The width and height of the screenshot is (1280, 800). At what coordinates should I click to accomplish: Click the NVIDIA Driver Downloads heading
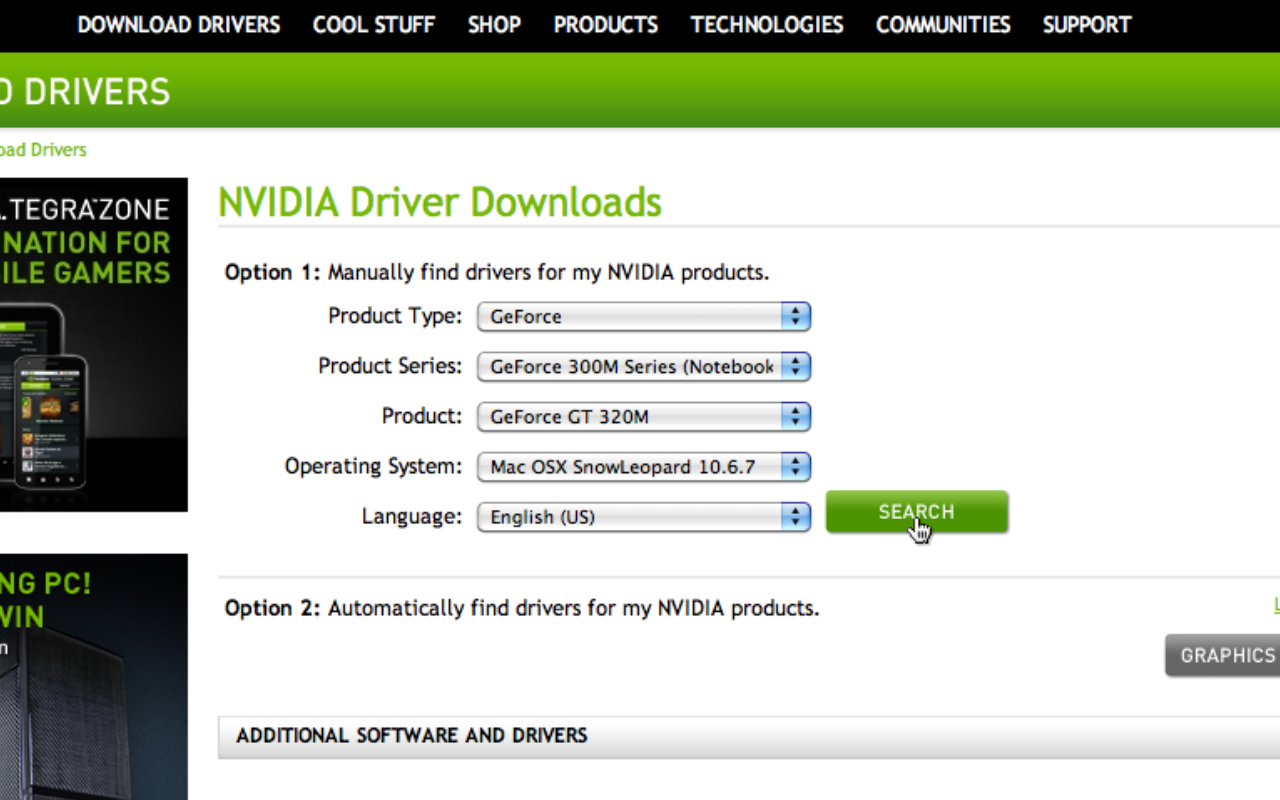tap(440, 202)
